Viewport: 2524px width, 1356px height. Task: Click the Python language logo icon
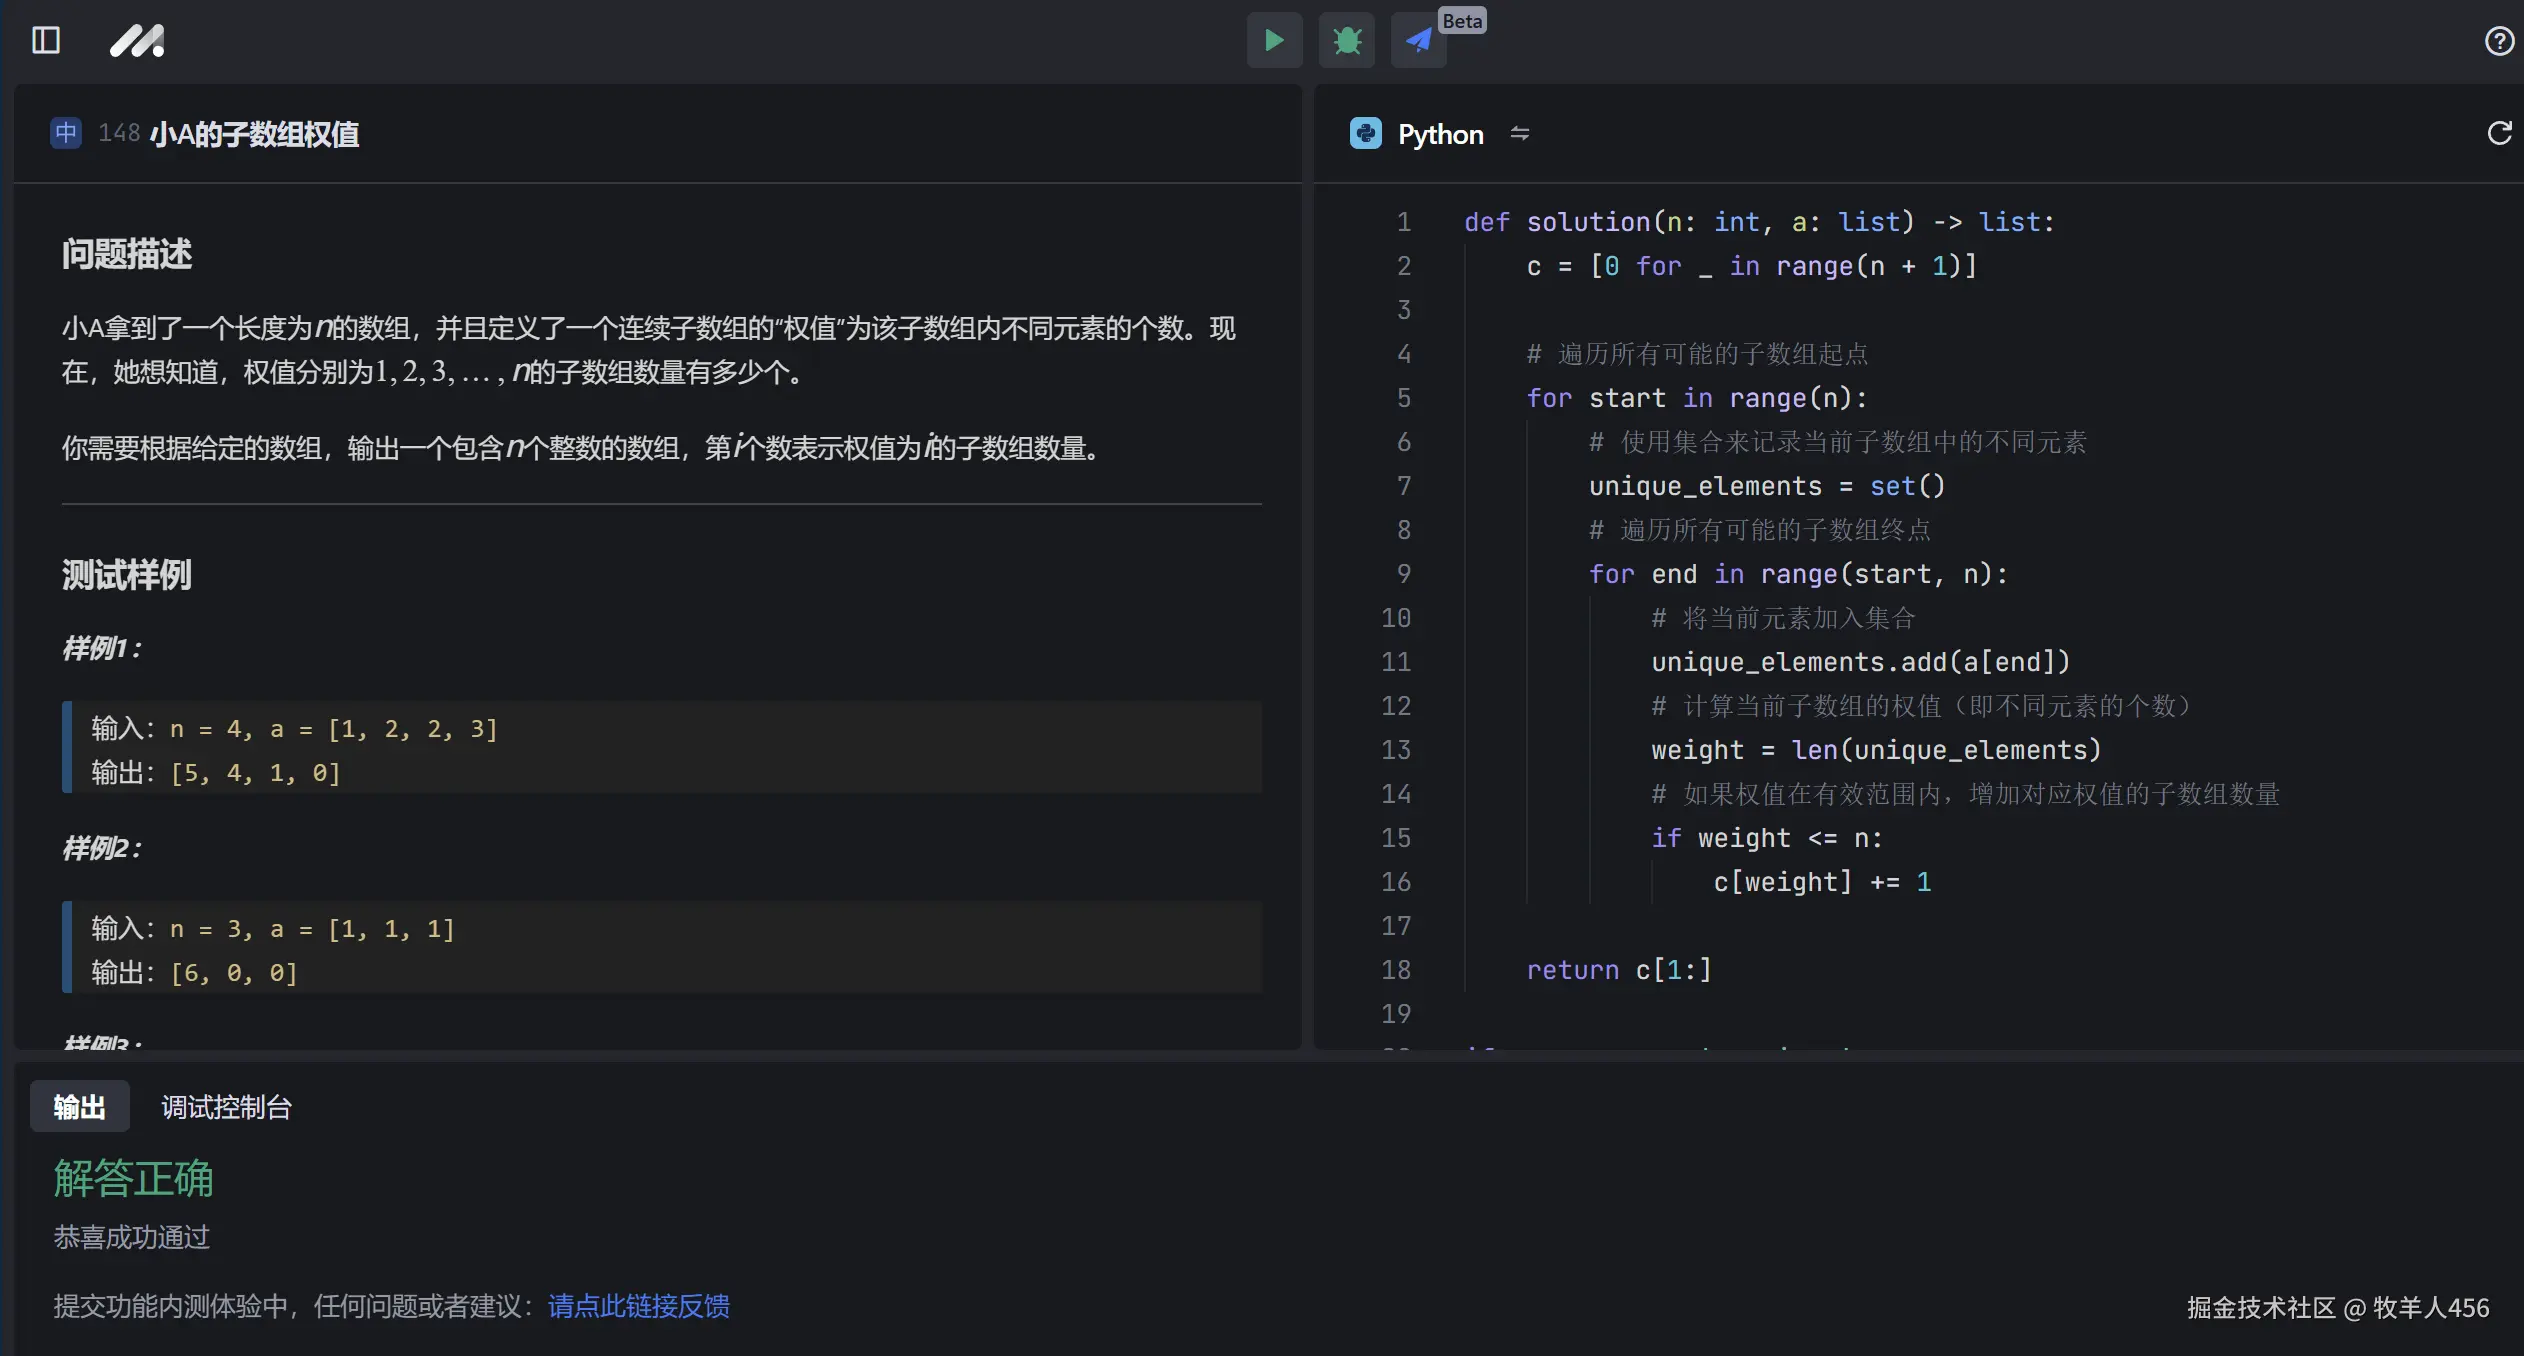point(1365,134)
